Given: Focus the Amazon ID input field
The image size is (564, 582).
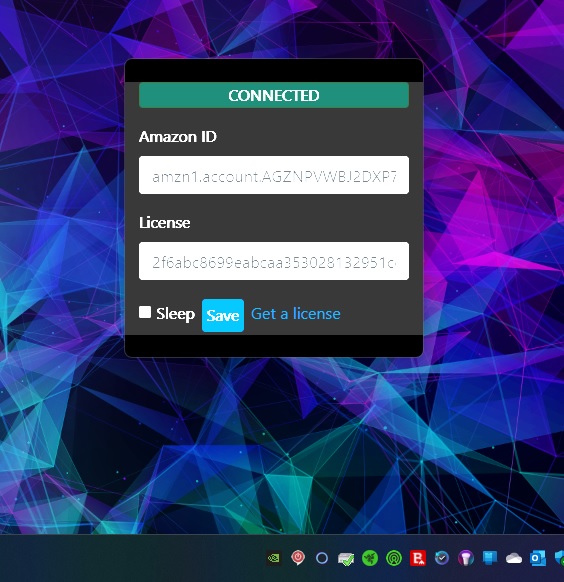Looking at the screenshot, I should [274, 175].
